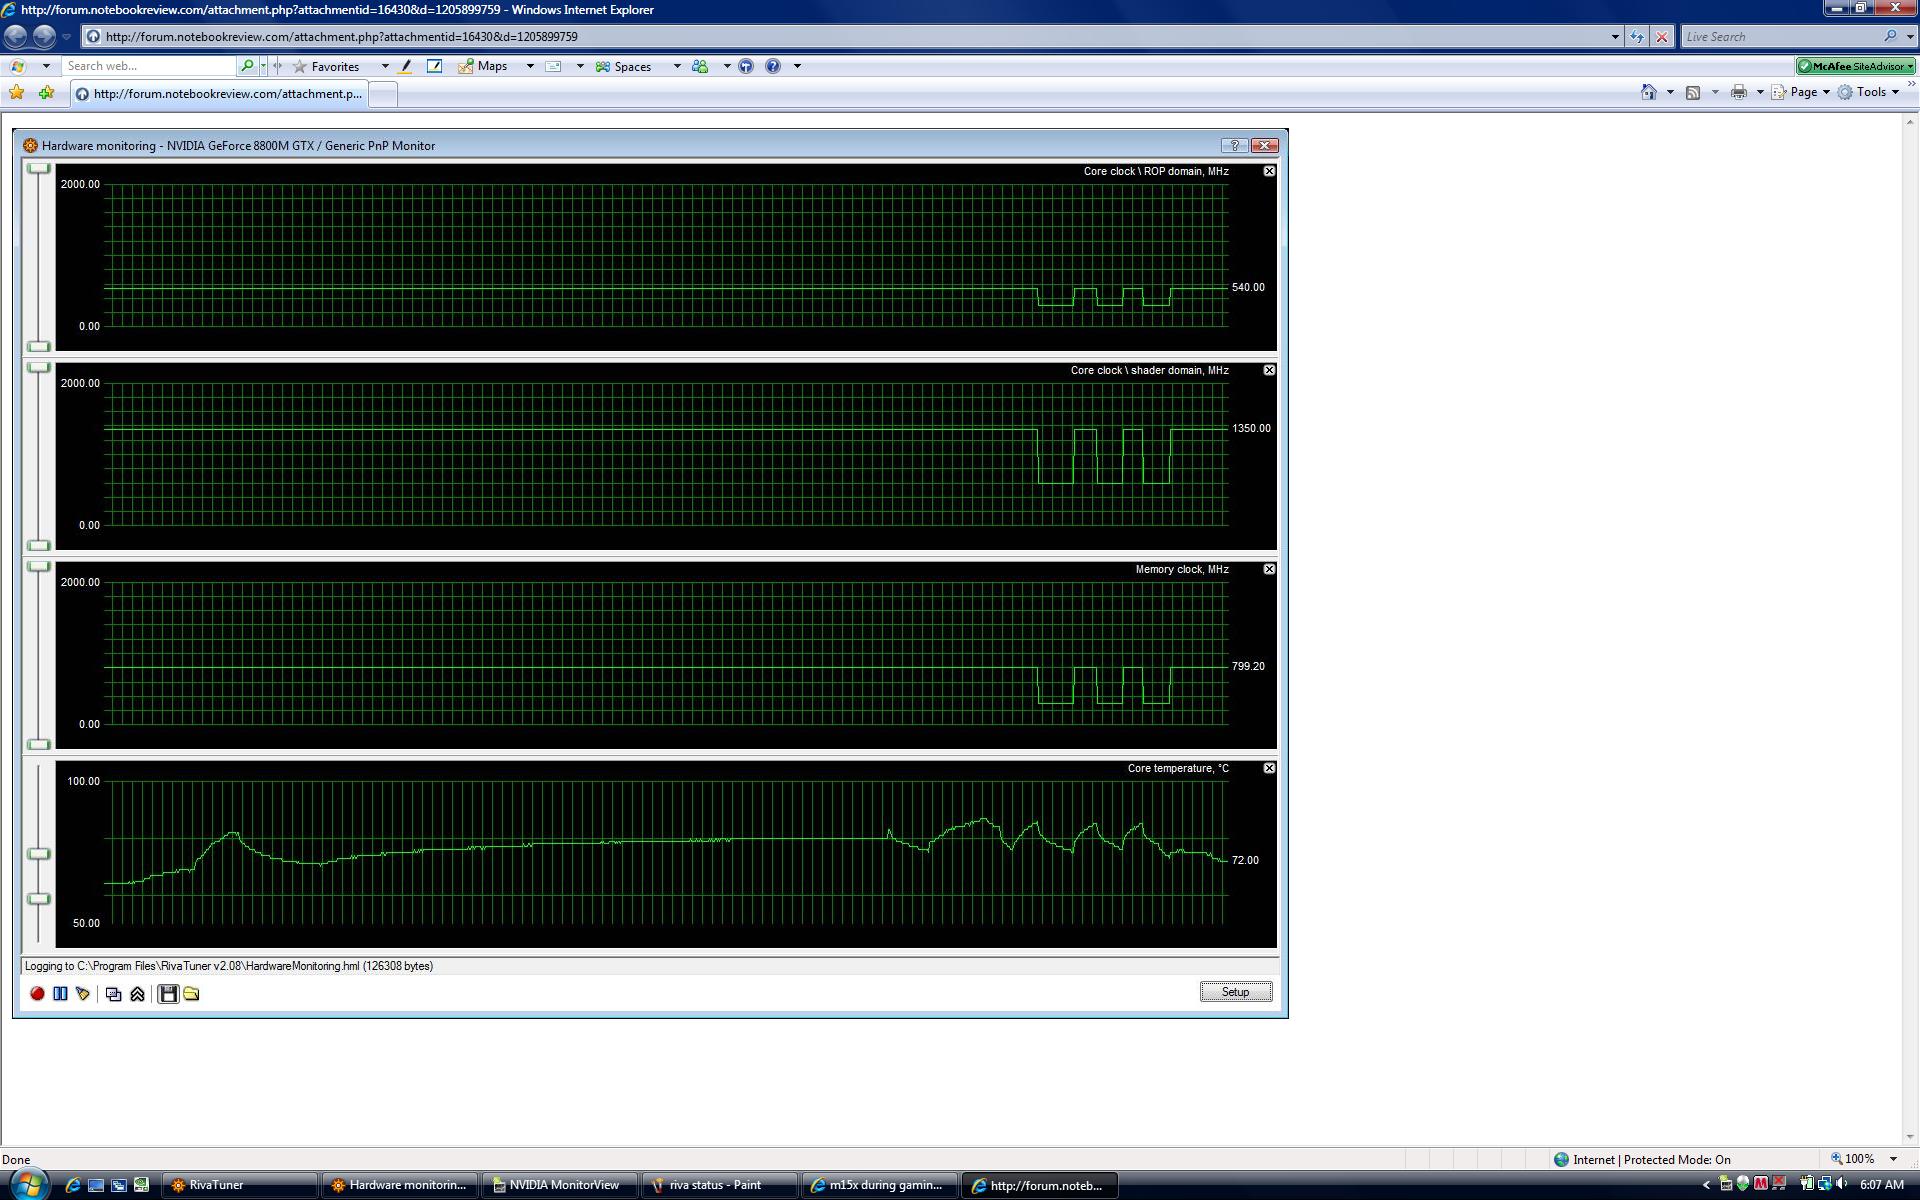
Task: Expand the Maps dropdown arrow
Action: [530, 66]
